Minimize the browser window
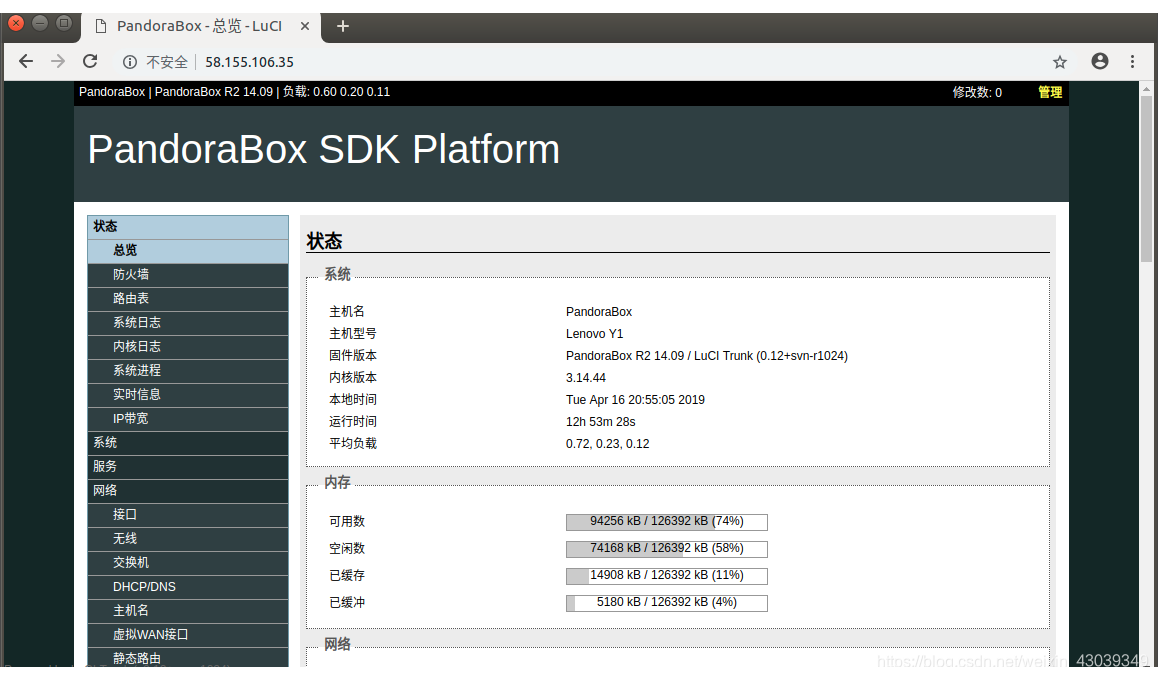Image resolution: width=1158 pixels, height=680 pixels. [40, 24]
